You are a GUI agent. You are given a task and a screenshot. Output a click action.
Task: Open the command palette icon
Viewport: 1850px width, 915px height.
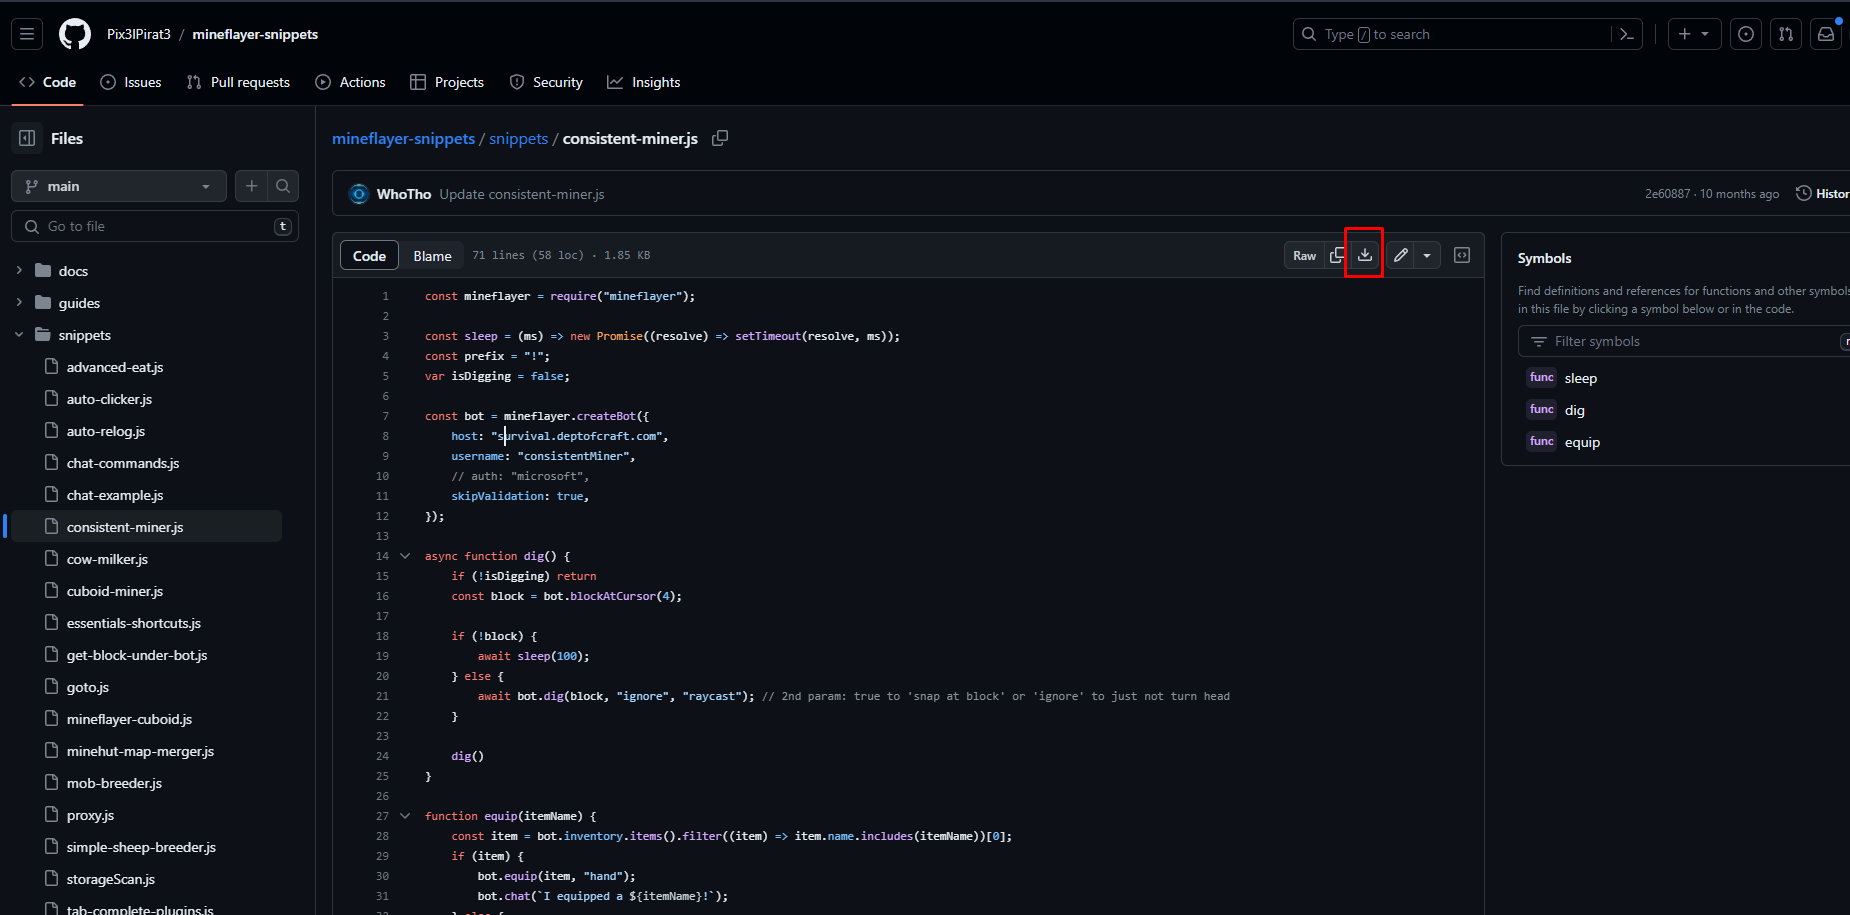pos(1627,34)
